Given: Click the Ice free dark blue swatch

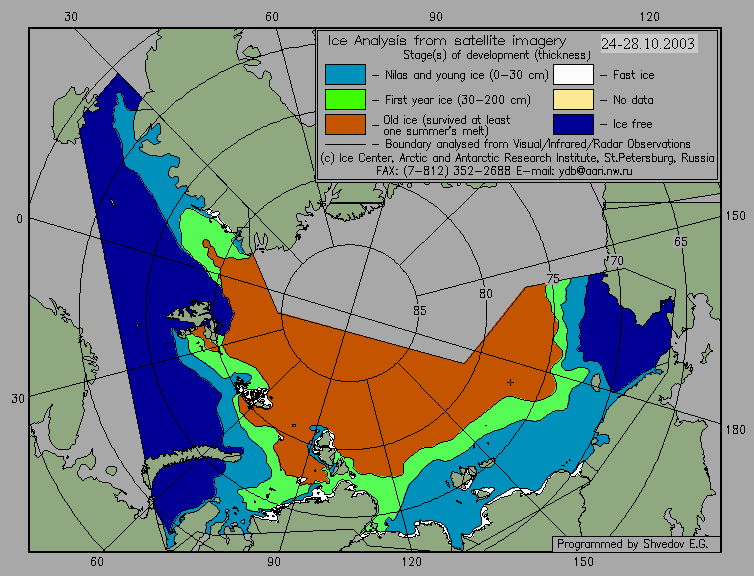Looking at the screenshot, I should pyautogui.click(x=573, y=124).
